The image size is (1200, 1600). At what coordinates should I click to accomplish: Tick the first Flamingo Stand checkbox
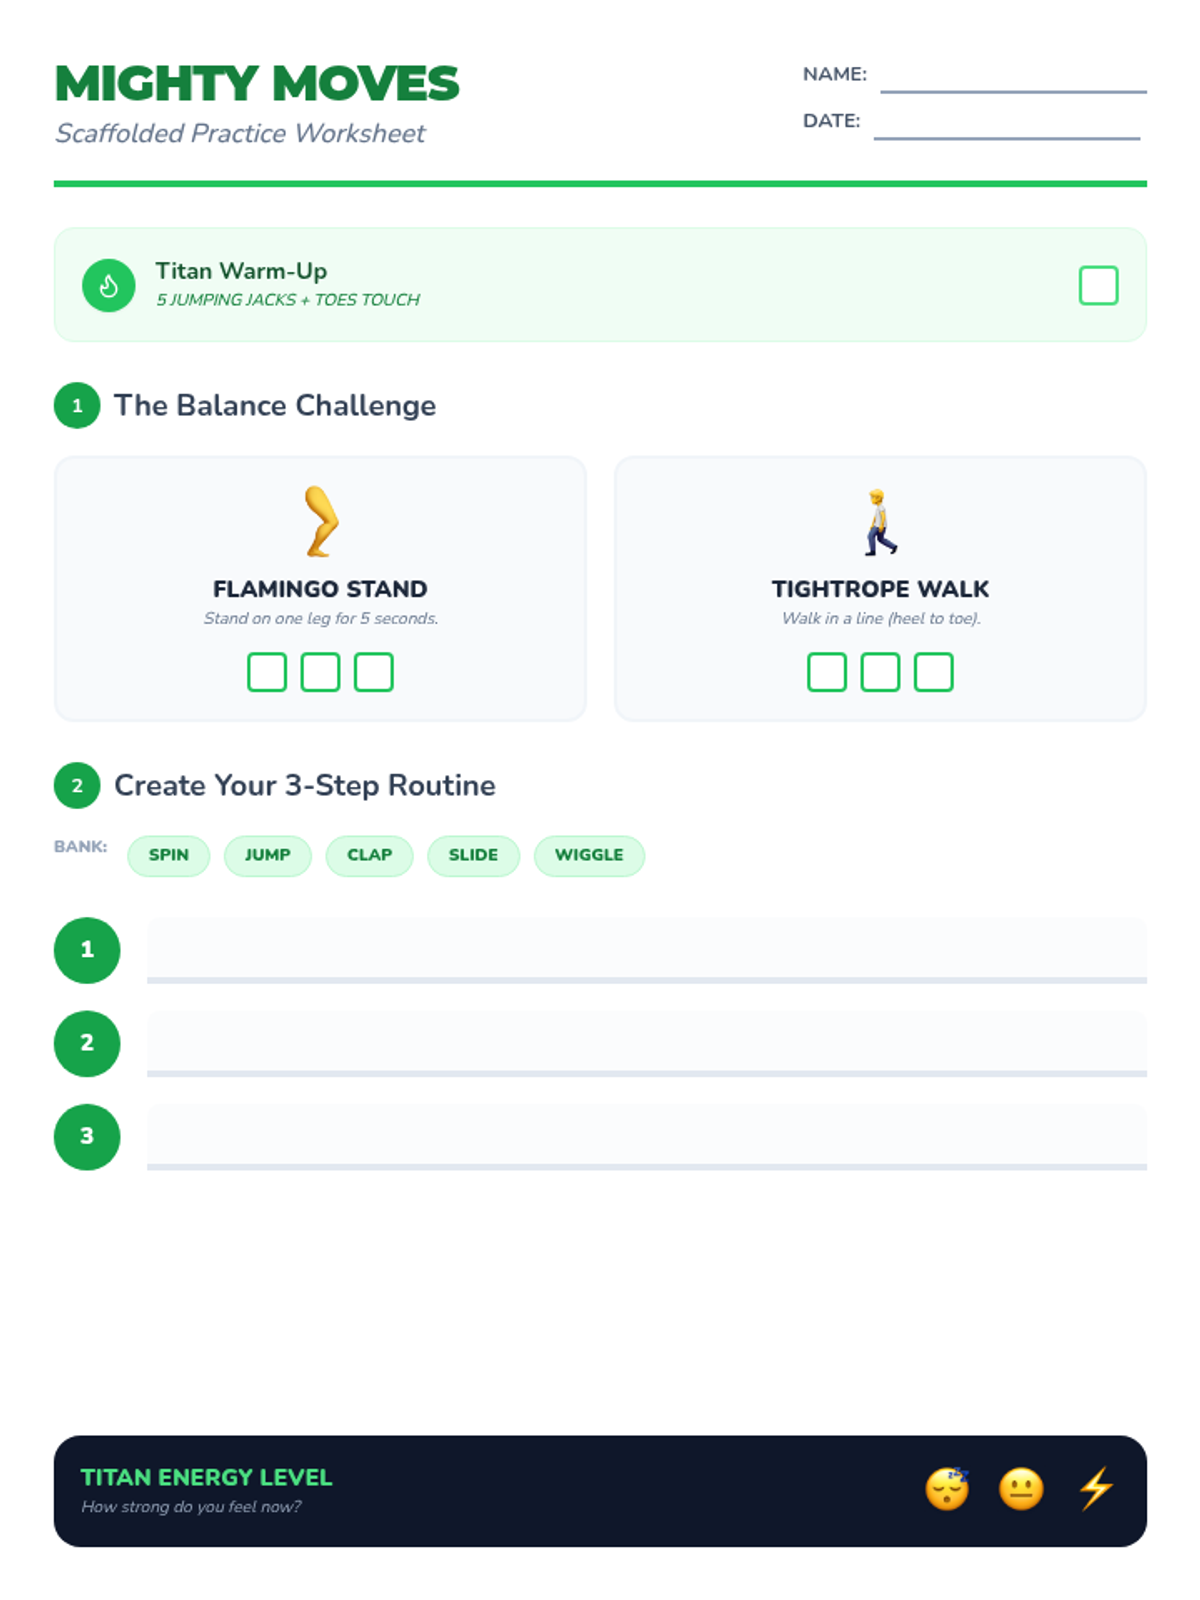coord(267,672)
